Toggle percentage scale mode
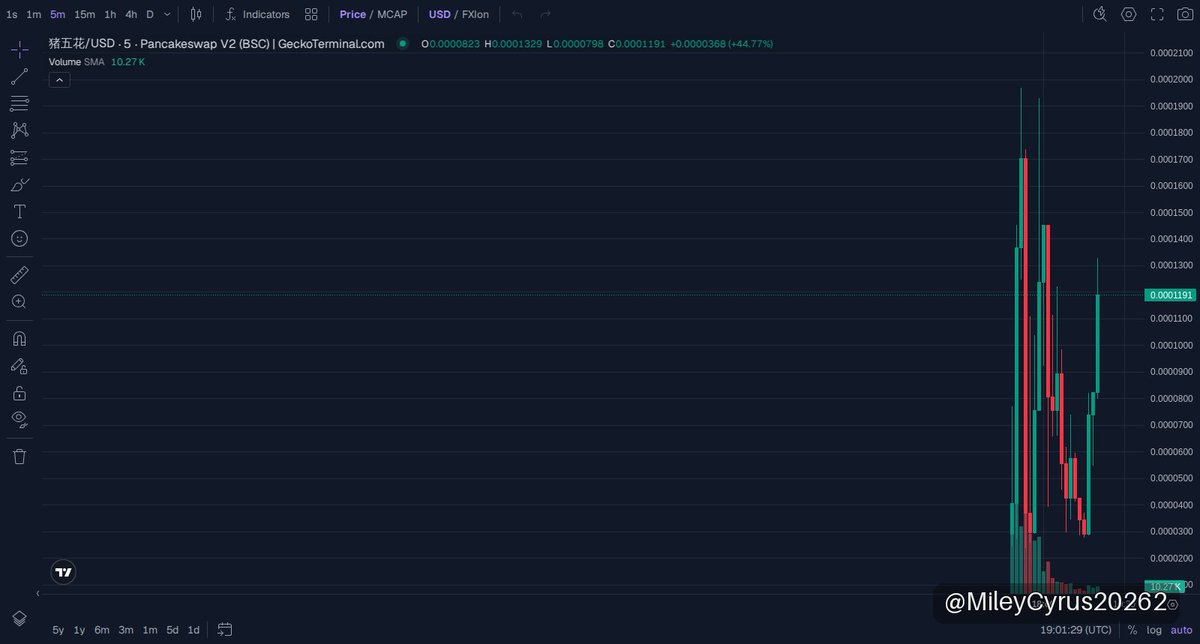This screenshot has width=1200, height=644. pos(1132,630)
